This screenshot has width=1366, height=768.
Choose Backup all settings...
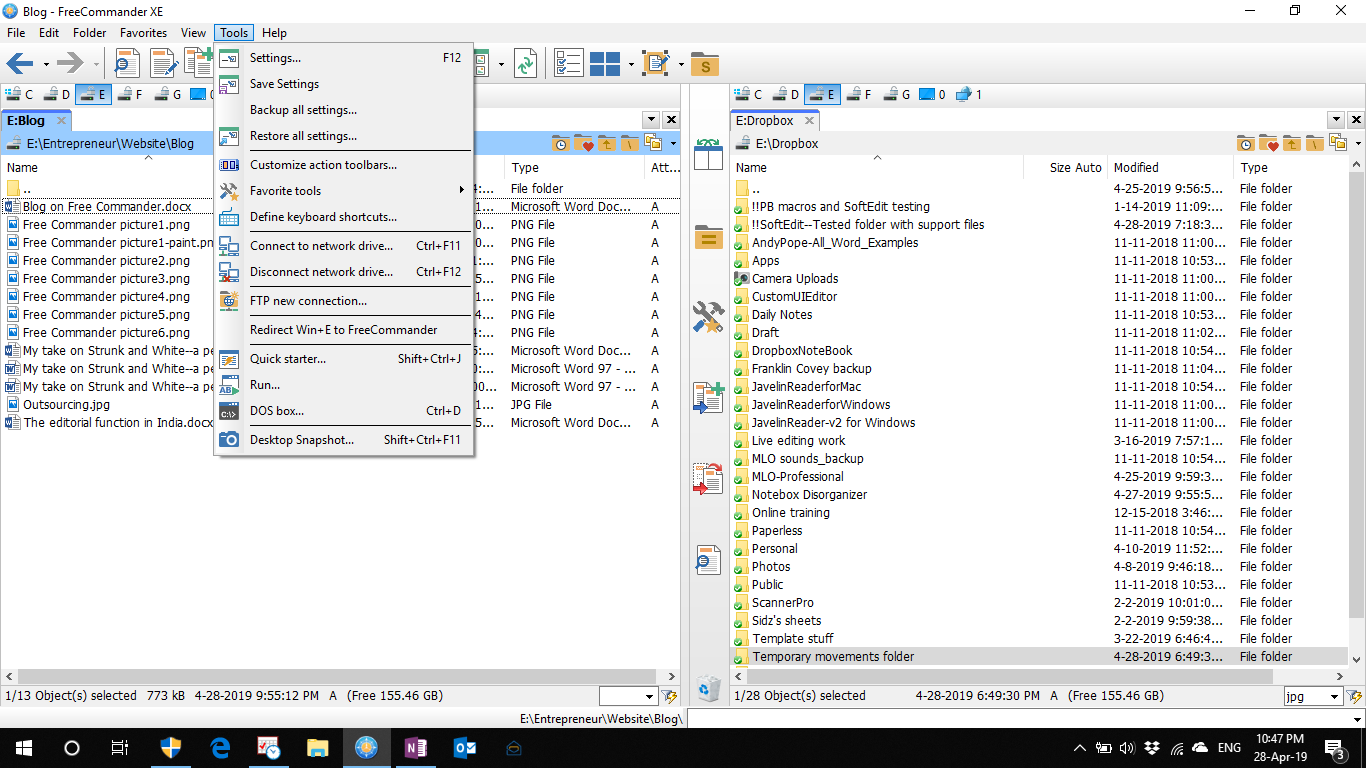pos(344,110)
